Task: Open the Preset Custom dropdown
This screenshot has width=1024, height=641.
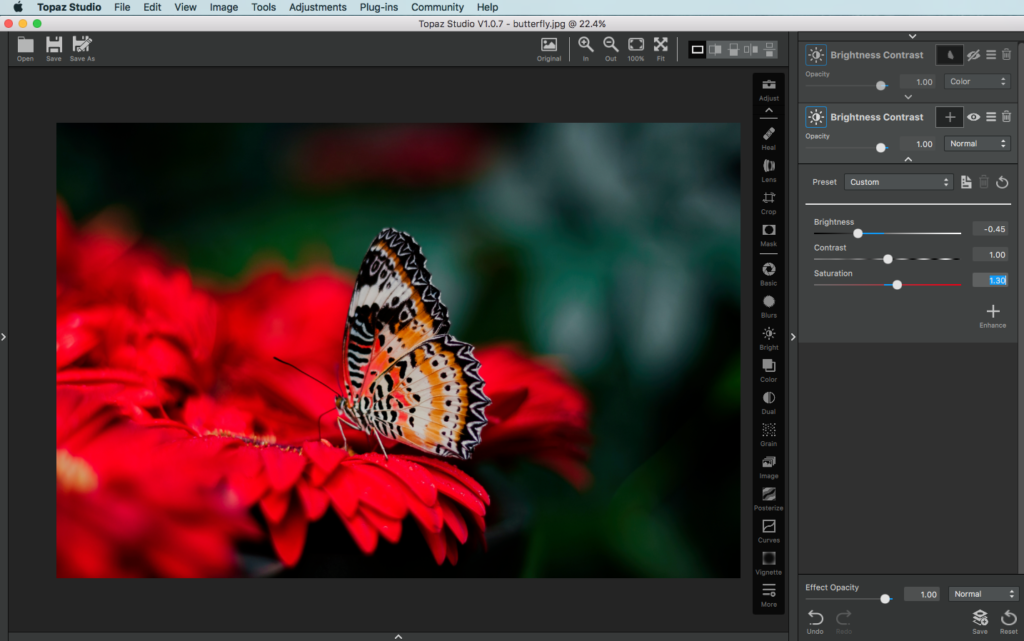Action: click(x=899, y=182)
